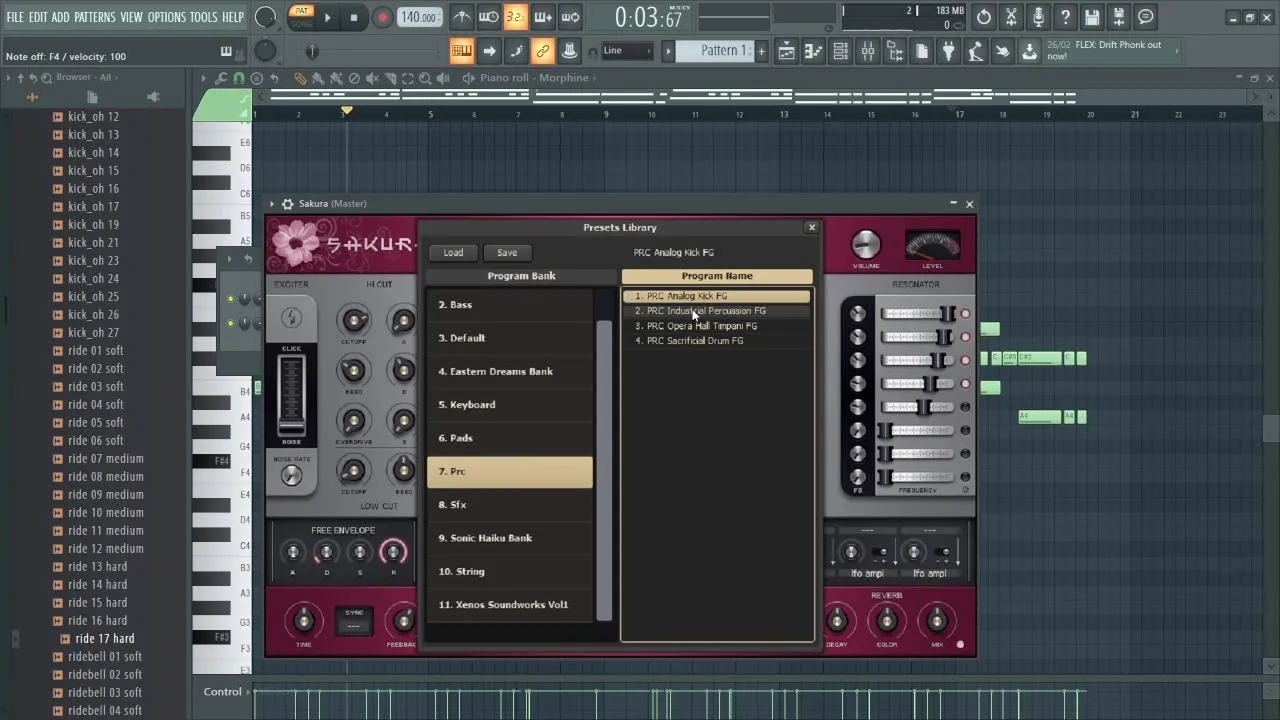Choose PRC Sacrificial Drum FG preset
The image size is (1280, 720).
click(716, 341)
